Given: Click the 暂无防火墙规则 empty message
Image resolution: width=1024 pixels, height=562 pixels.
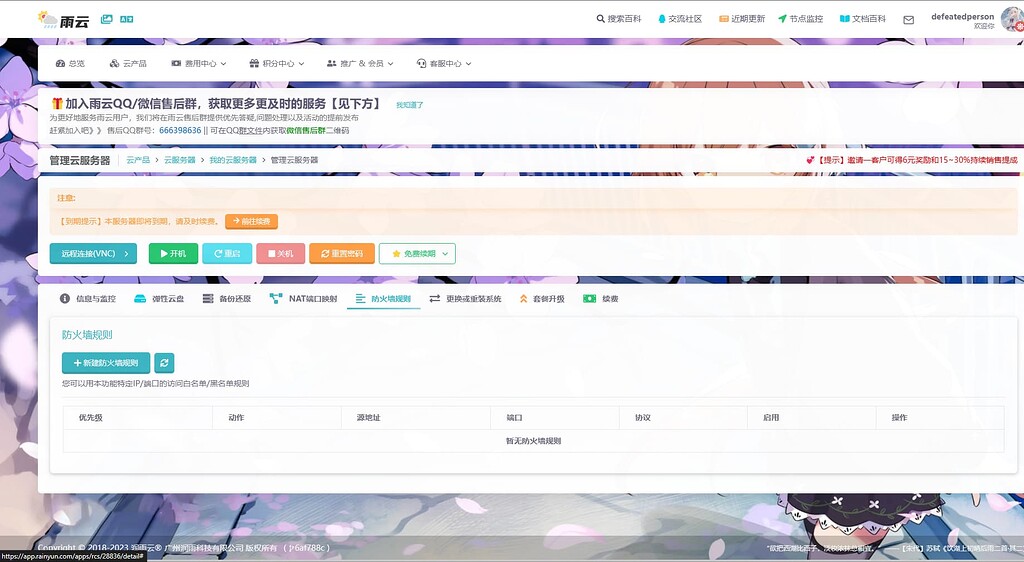Looking at the screenshot, I should [533, 441].
